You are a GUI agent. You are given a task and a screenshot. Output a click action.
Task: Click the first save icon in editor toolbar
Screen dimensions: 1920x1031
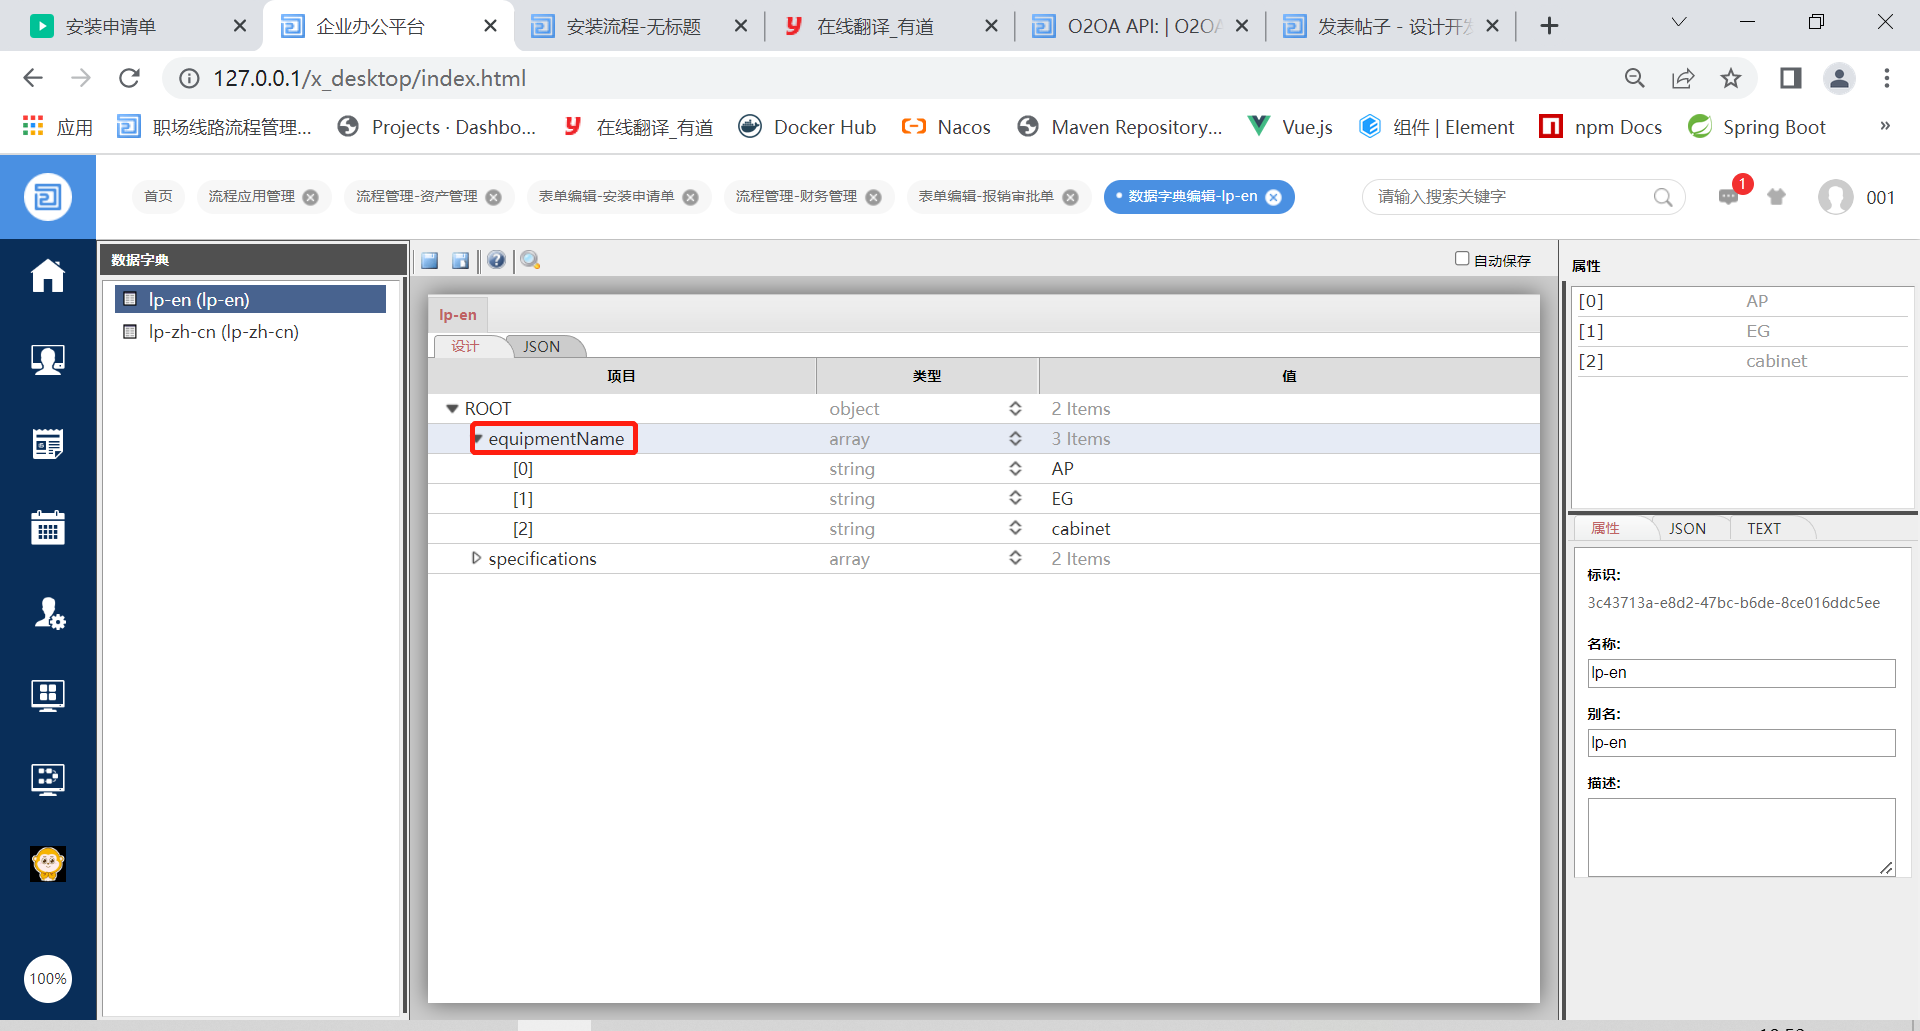(x=430, y=261)
